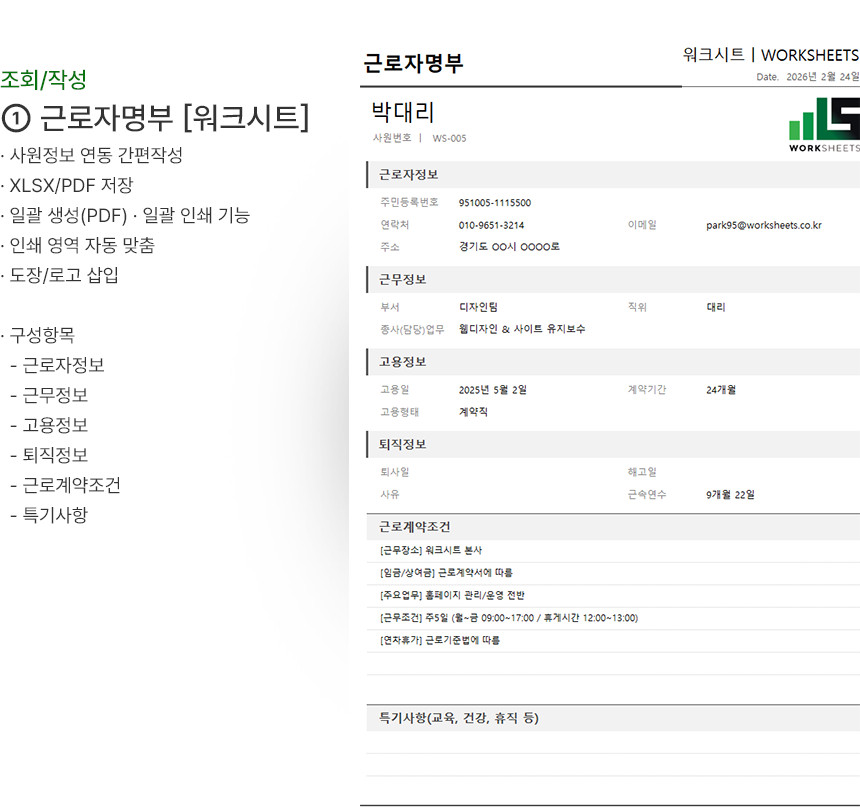Click the 특기사항(교육, 건강, 휴직 등) header

pos(458,718)
